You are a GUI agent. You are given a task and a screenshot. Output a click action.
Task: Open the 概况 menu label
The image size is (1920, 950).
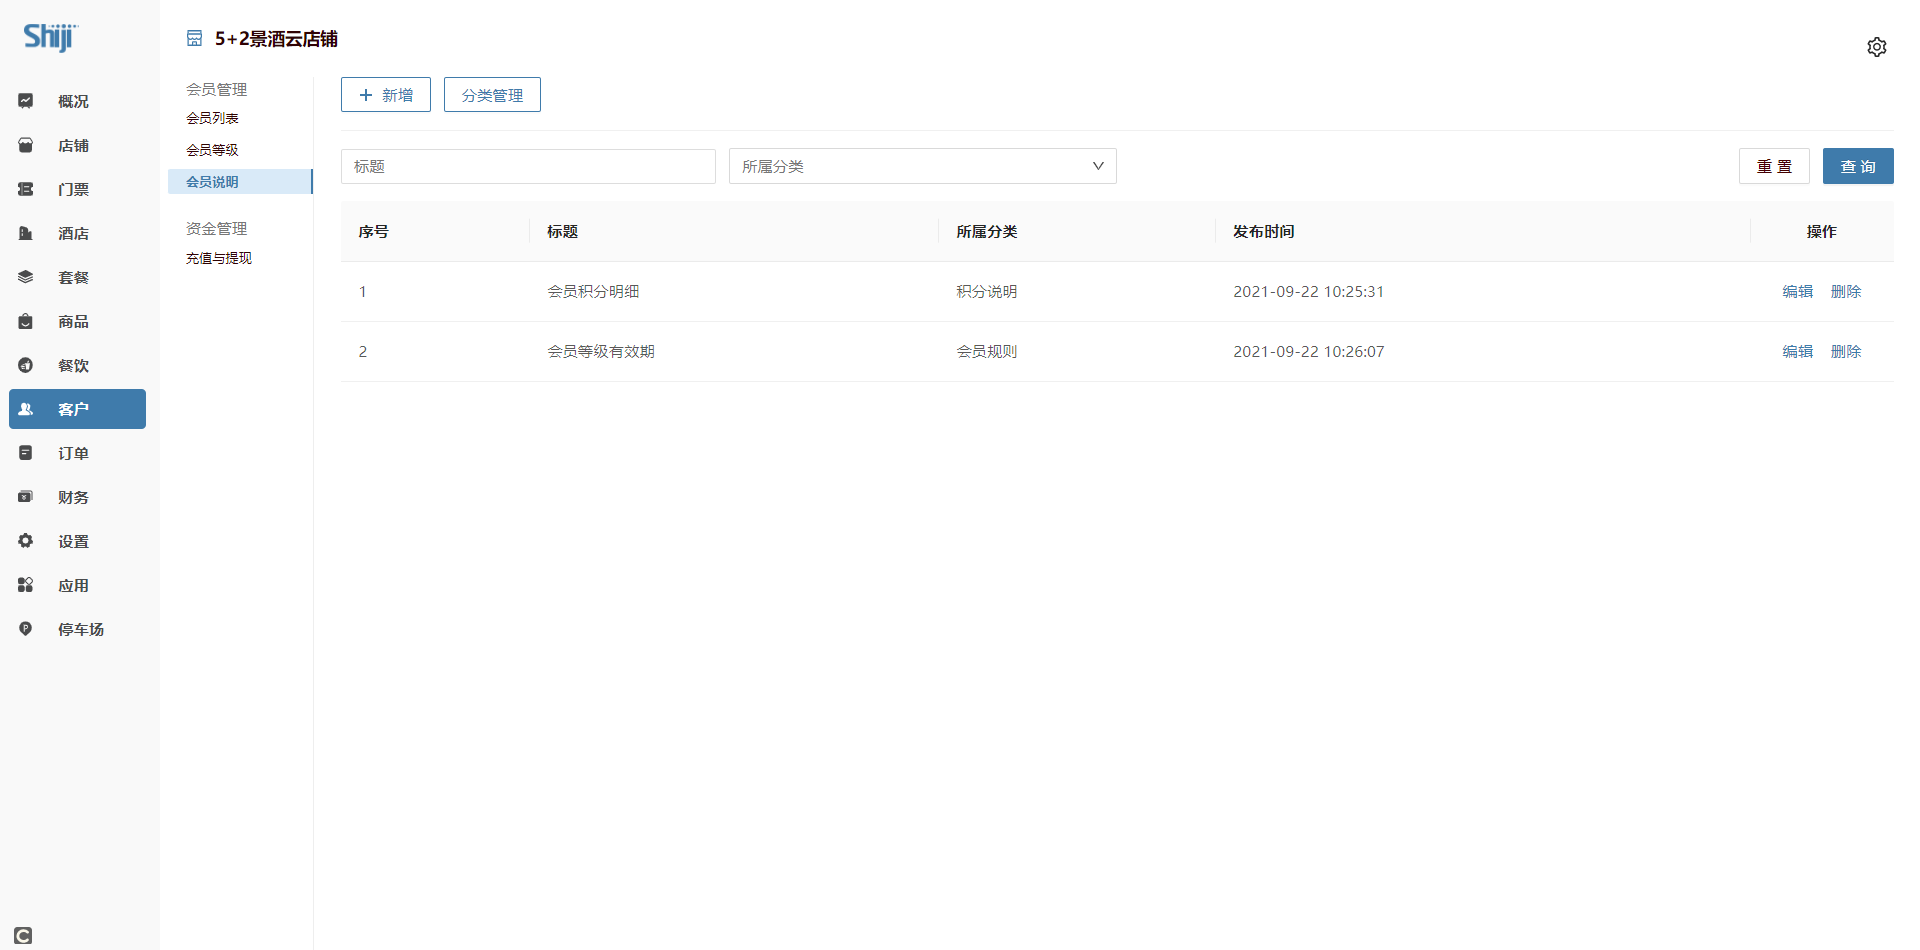(73, 101)
